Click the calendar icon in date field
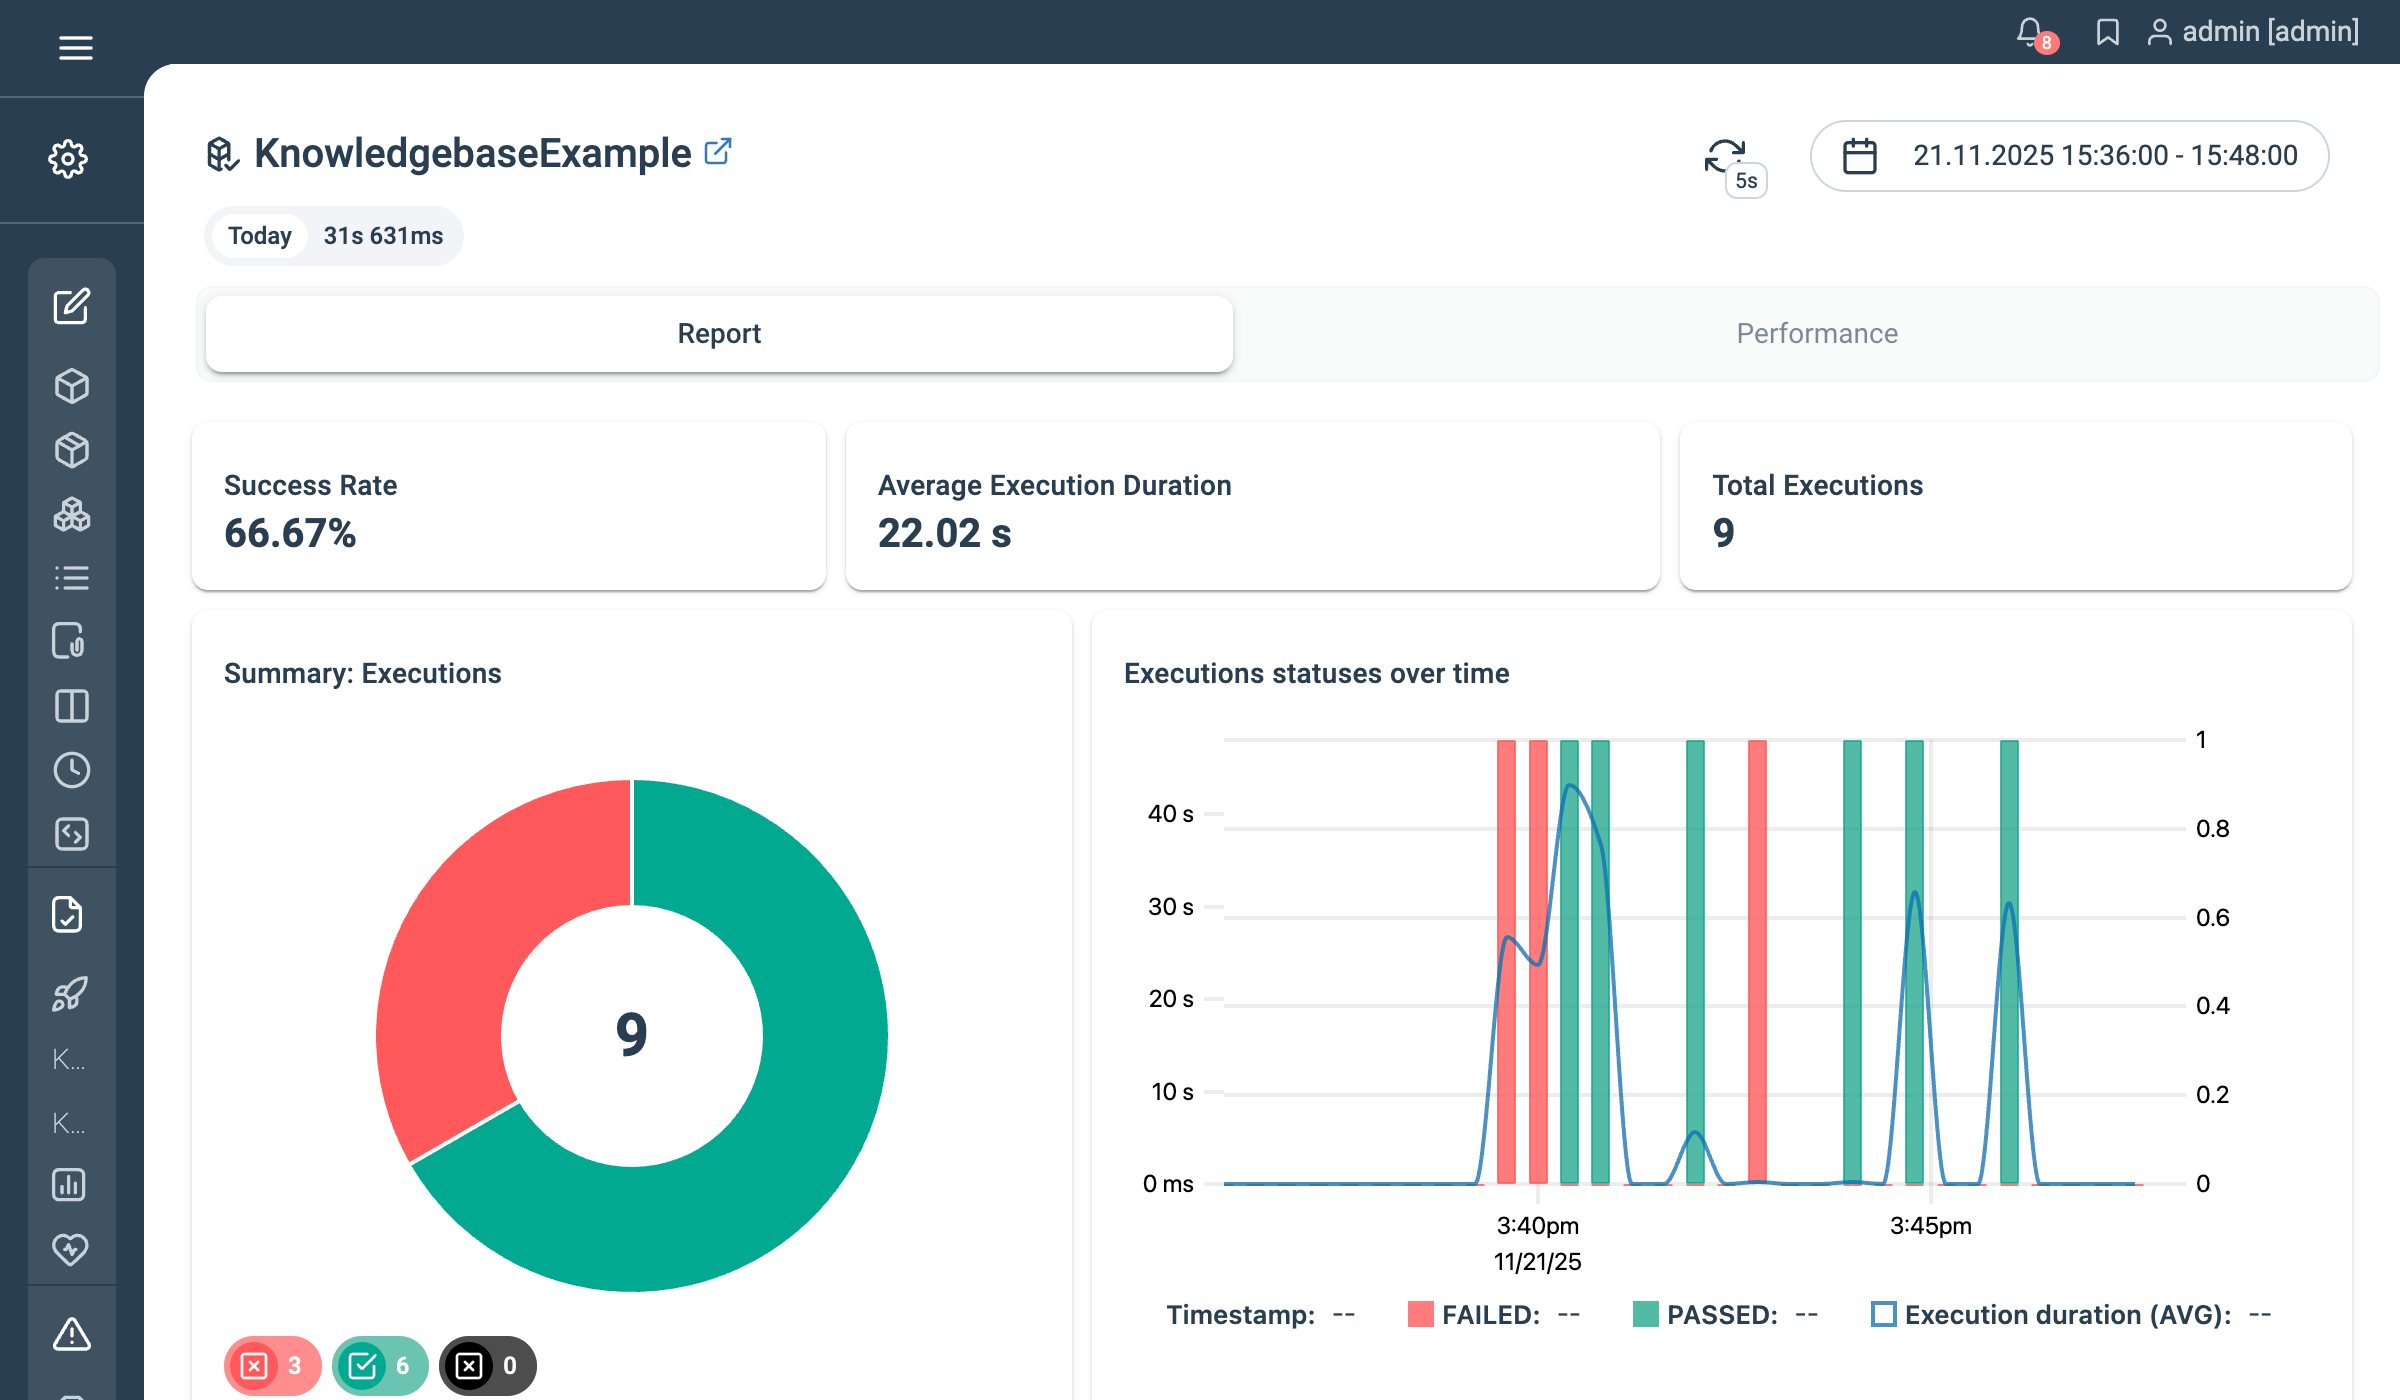2400x1400 pixels. coord(1859,156)
